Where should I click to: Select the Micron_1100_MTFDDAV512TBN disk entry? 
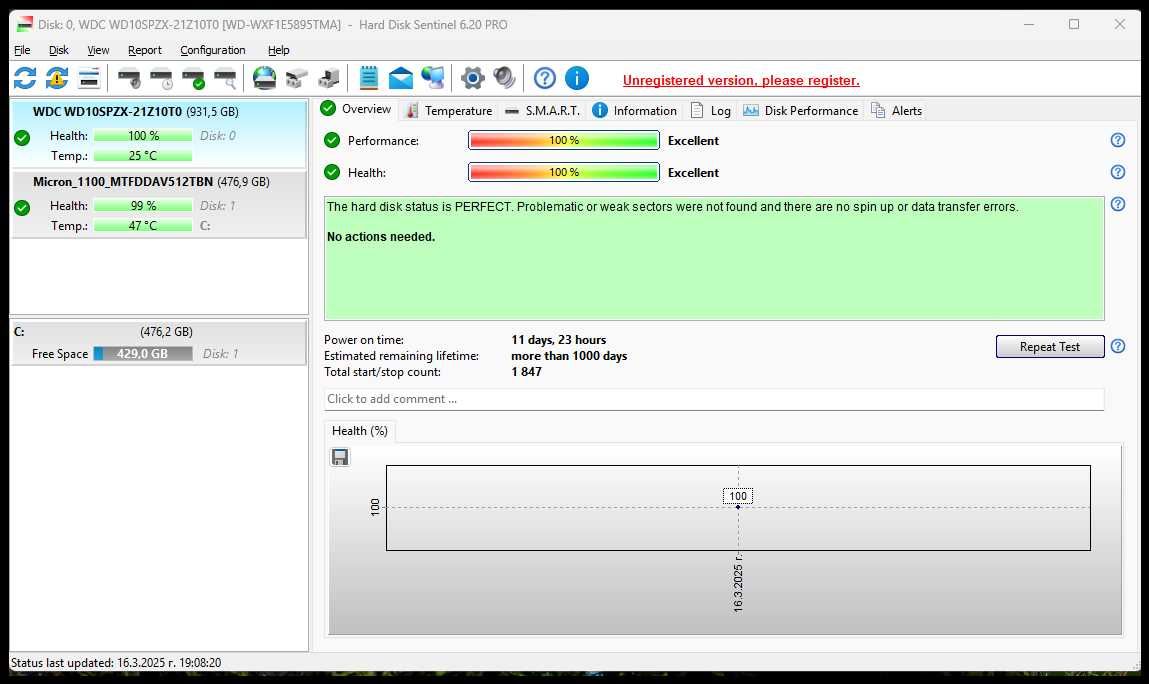pos(158,205)
